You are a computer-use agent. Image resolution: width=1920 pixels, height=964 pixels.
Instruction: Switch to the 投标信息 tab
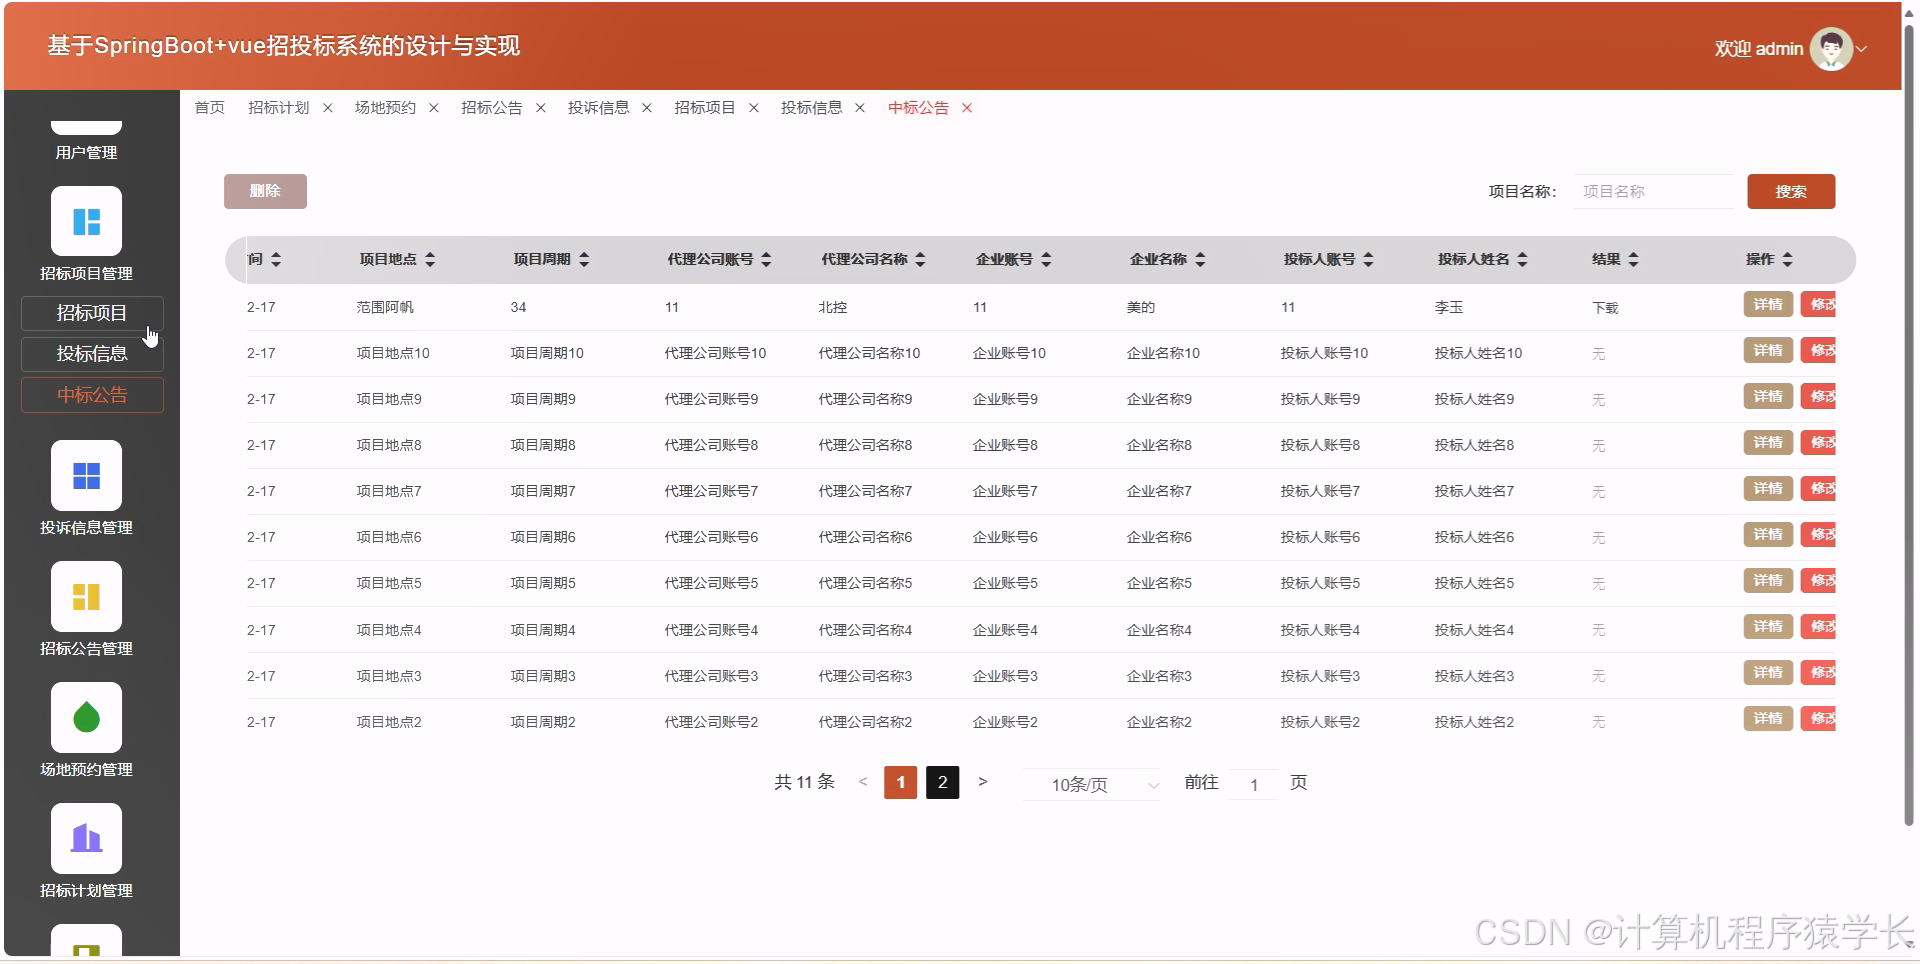tap(812, 107)
